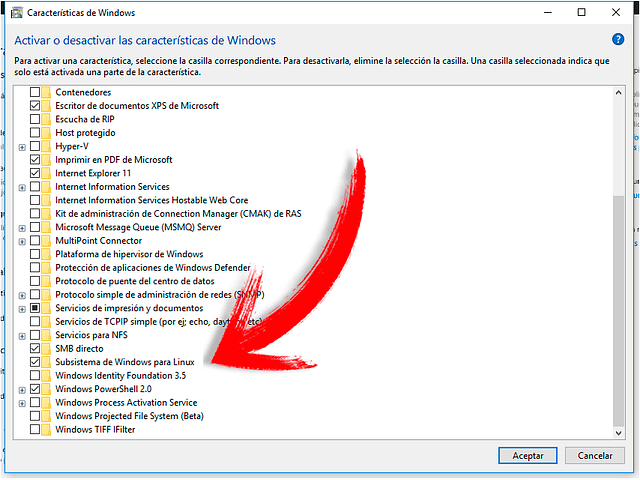Disable the Subsistema de Windows para Linux checkbox

(x=35, y=362)
